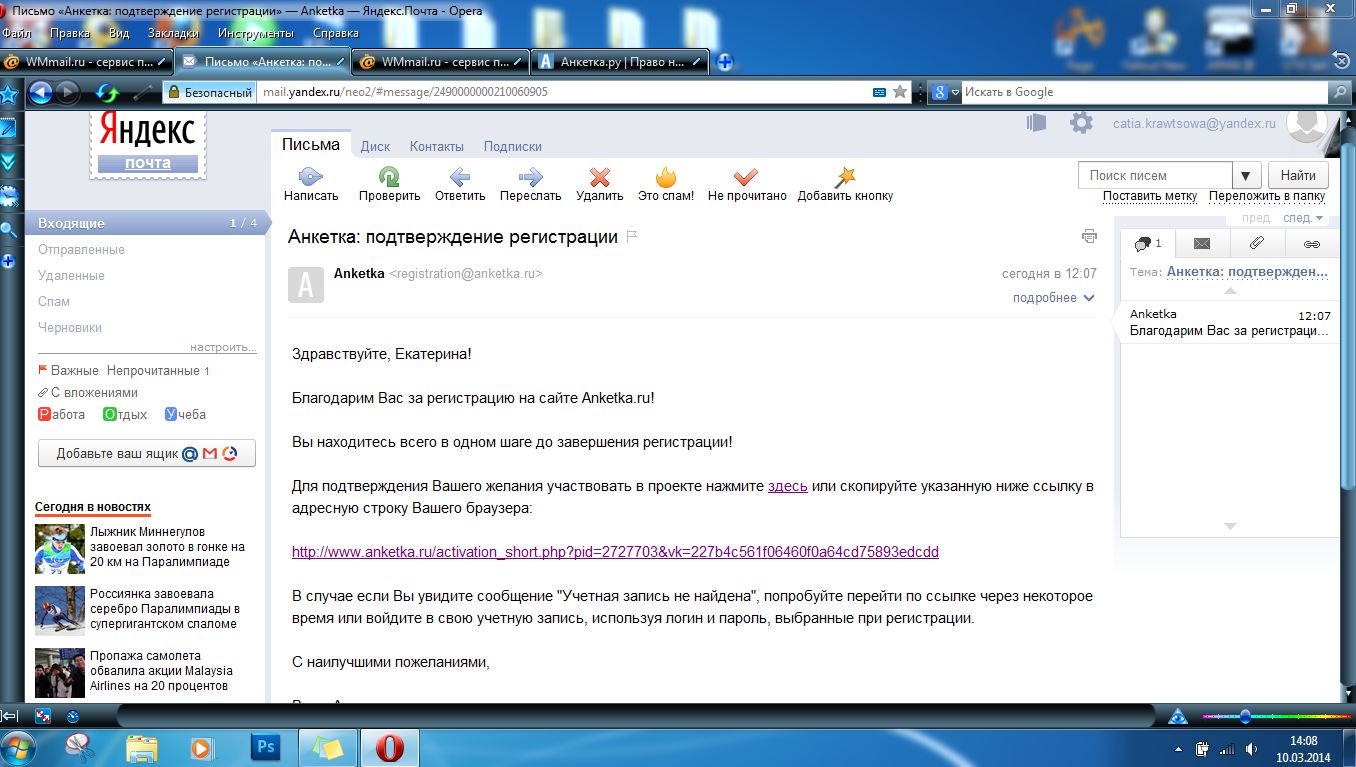The width and height of the screenshot is (1356, 767).
Task: Open the Opera bookmarks star panel icon
Action: click(x=9, y=94)
